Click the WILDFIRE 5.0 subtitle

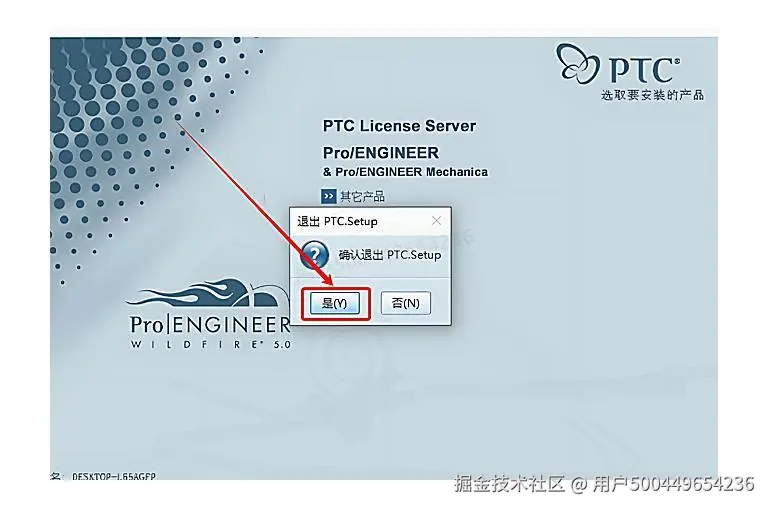tap(211, 344)
